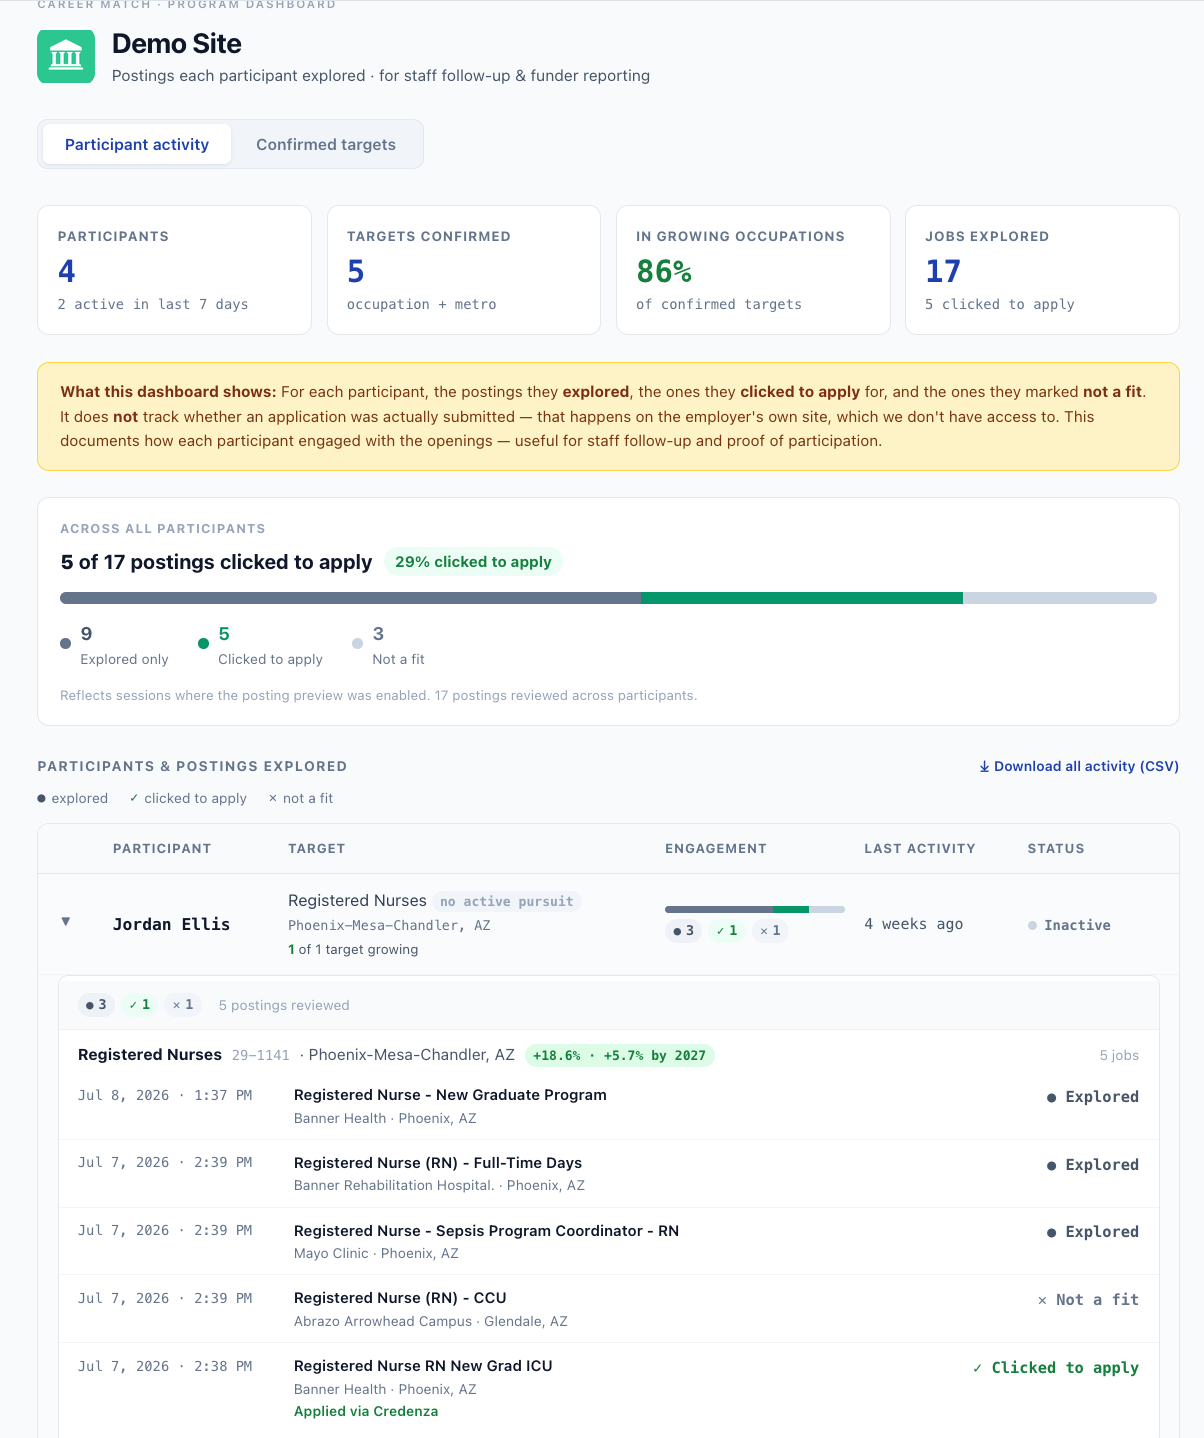Click the 3 Not a fit legend entry
The height and width of the screenshot is (1438, 1204).
389,646
